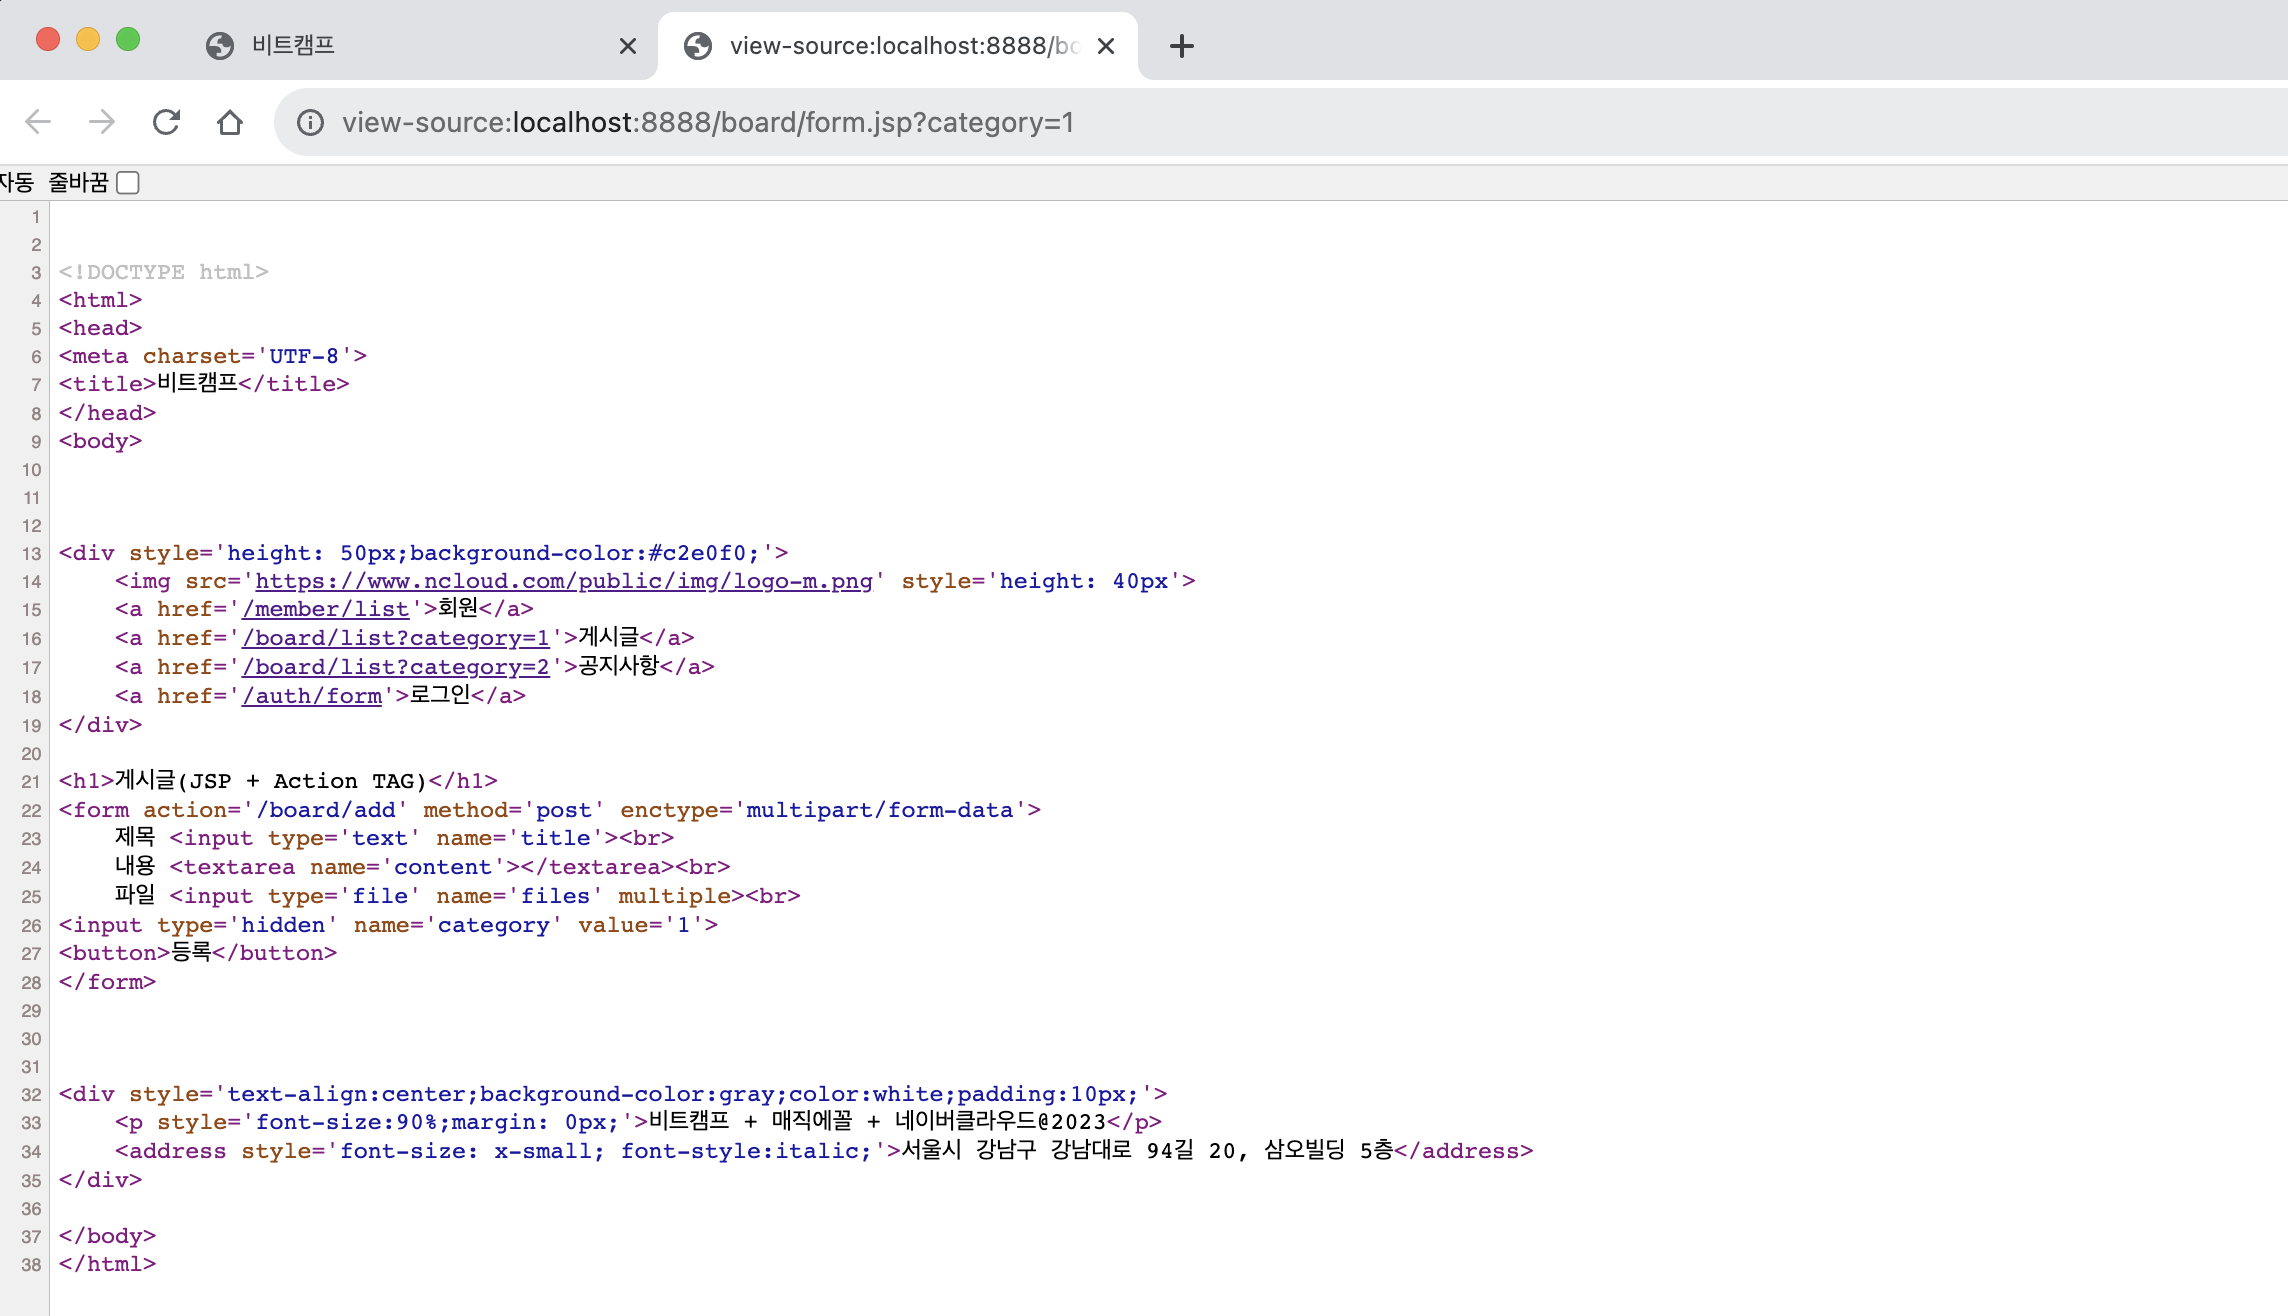Screen dimensions: 2288x1316
Task: Follow the /member/list link
Action: pyautogui.click(x=326, y=609)
